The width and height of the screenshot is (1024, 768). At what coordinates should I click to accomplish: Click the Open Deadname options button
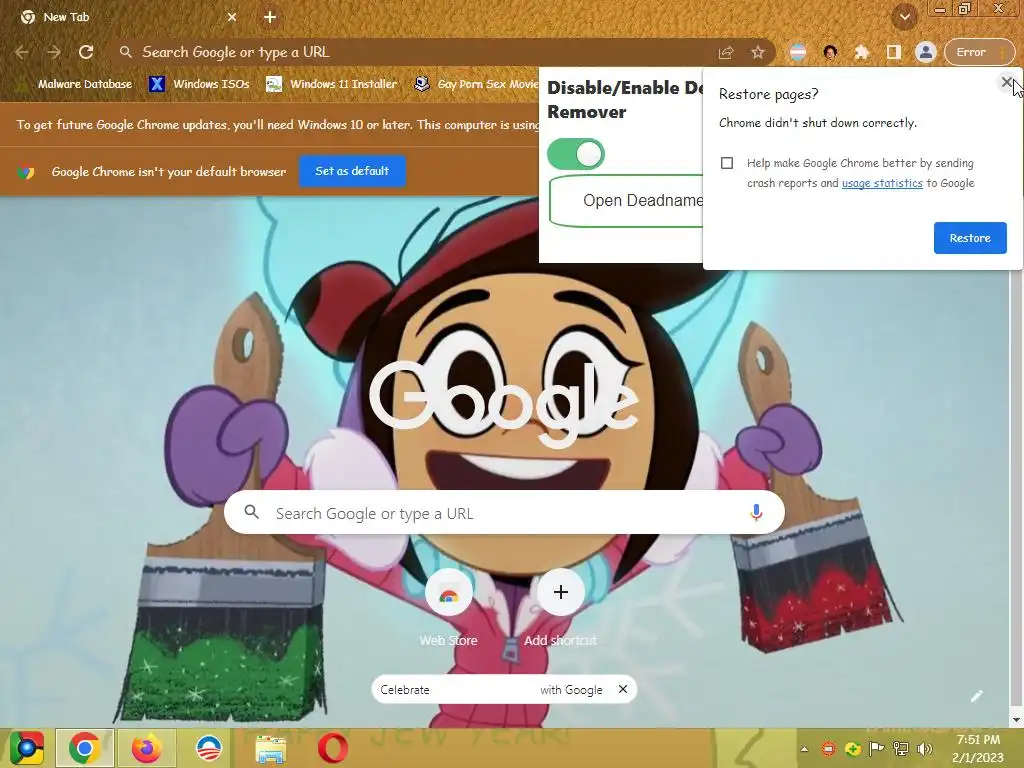pyautogui.click(x=626, y=200)
